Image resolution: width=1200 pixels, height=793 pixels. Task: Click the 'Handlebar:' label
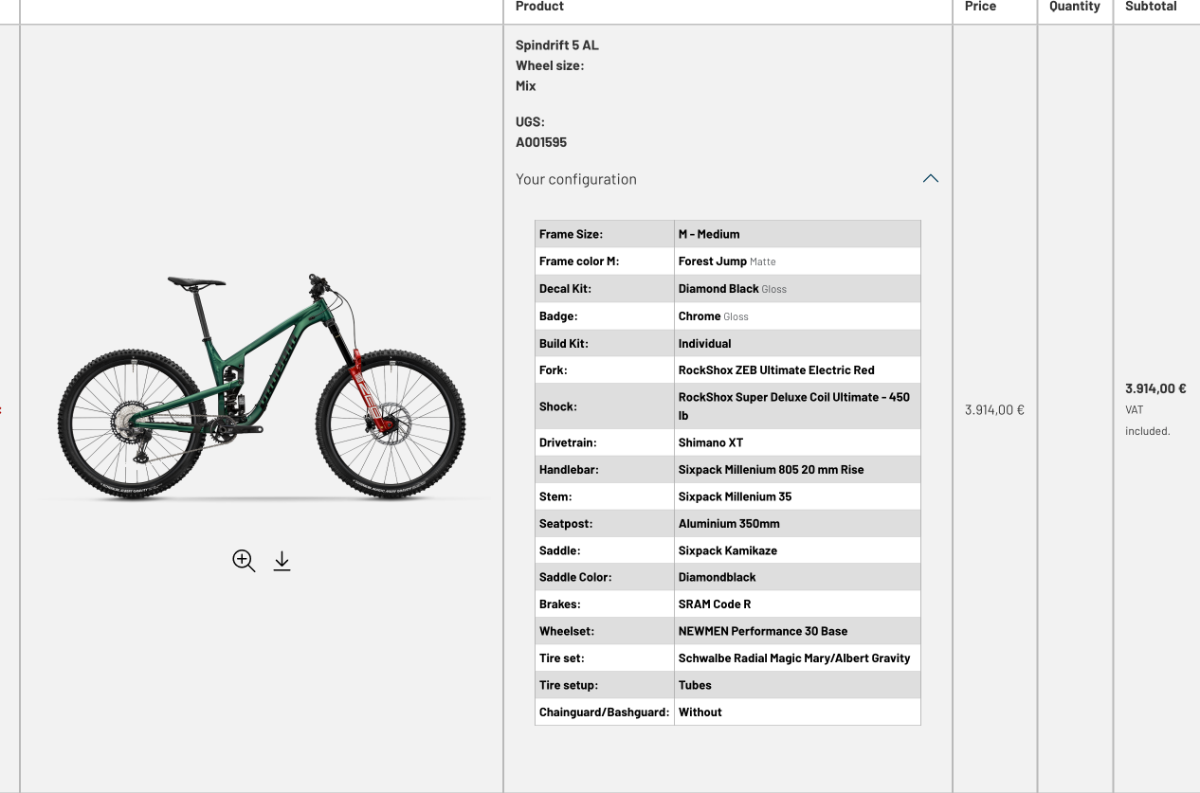point(569,469)
